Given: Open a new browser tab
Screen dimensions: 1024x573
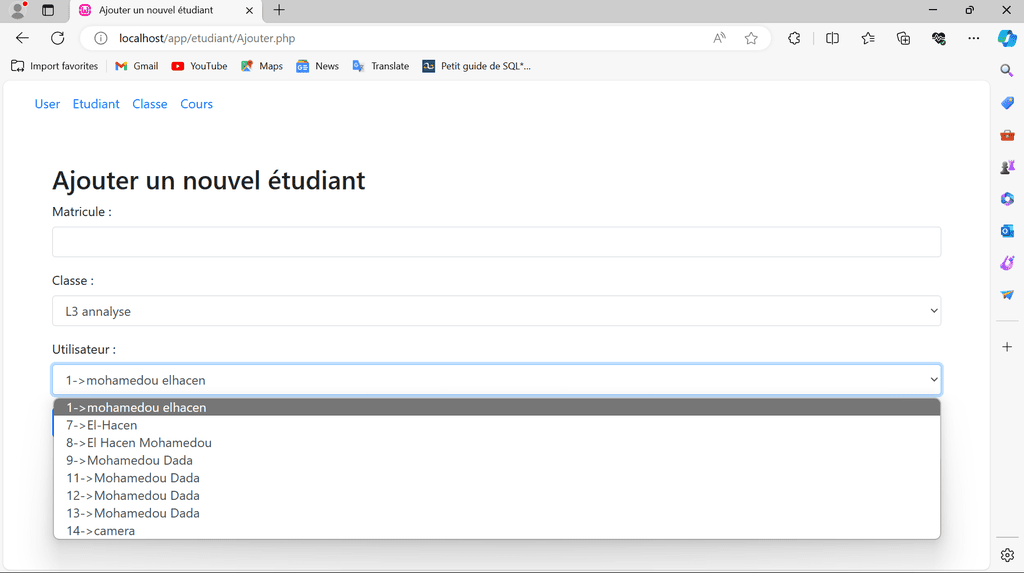Looking at the screenshot, I should tap(279, 10).
